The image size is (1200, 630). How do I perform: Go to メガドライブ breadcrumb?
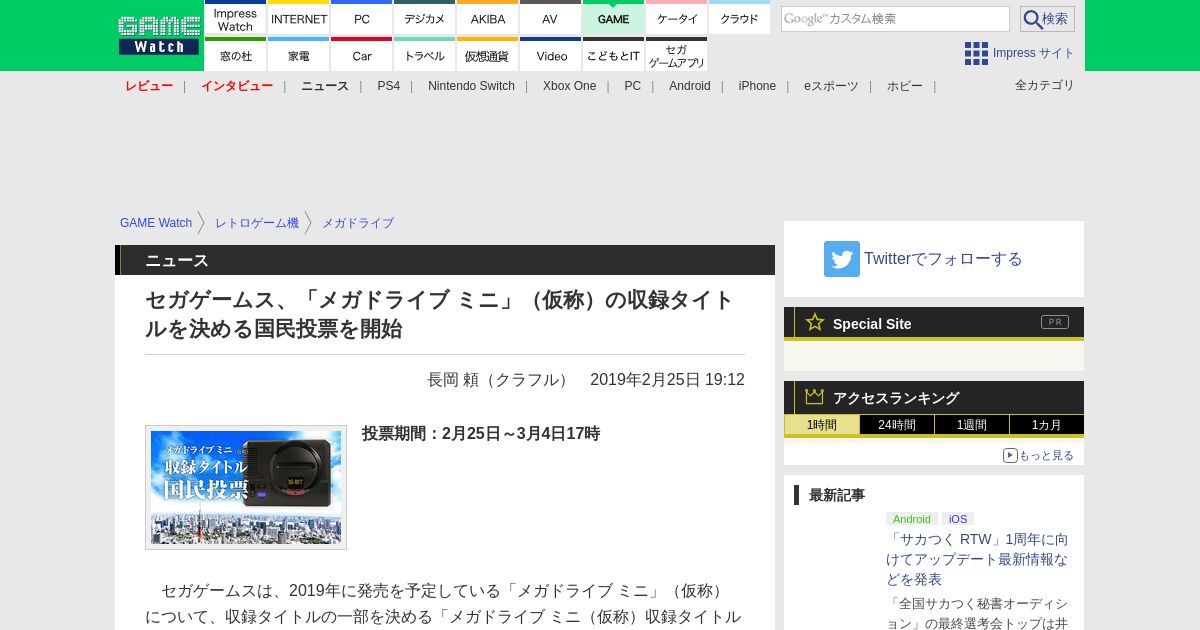click(358, 223)
